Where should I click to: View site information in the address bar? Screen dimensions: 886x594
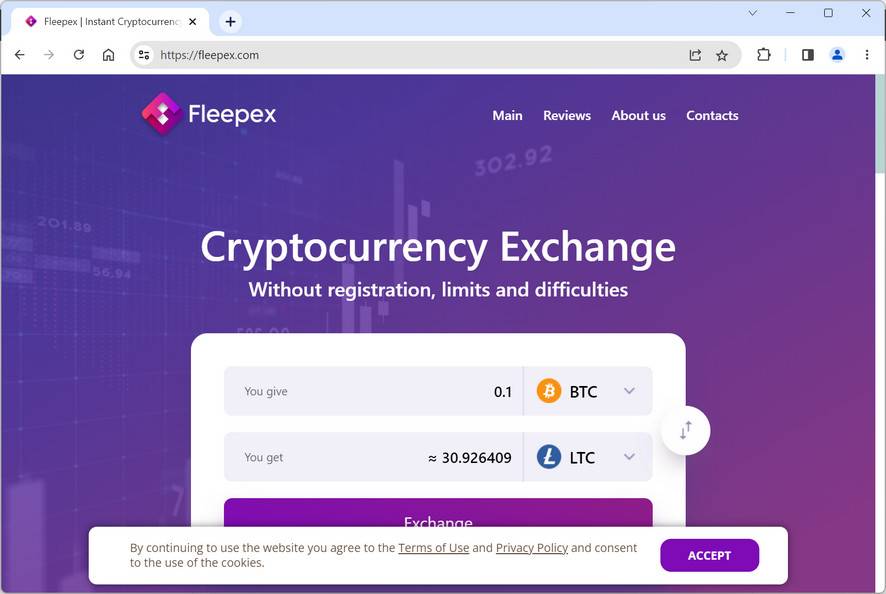pos(144,55)
